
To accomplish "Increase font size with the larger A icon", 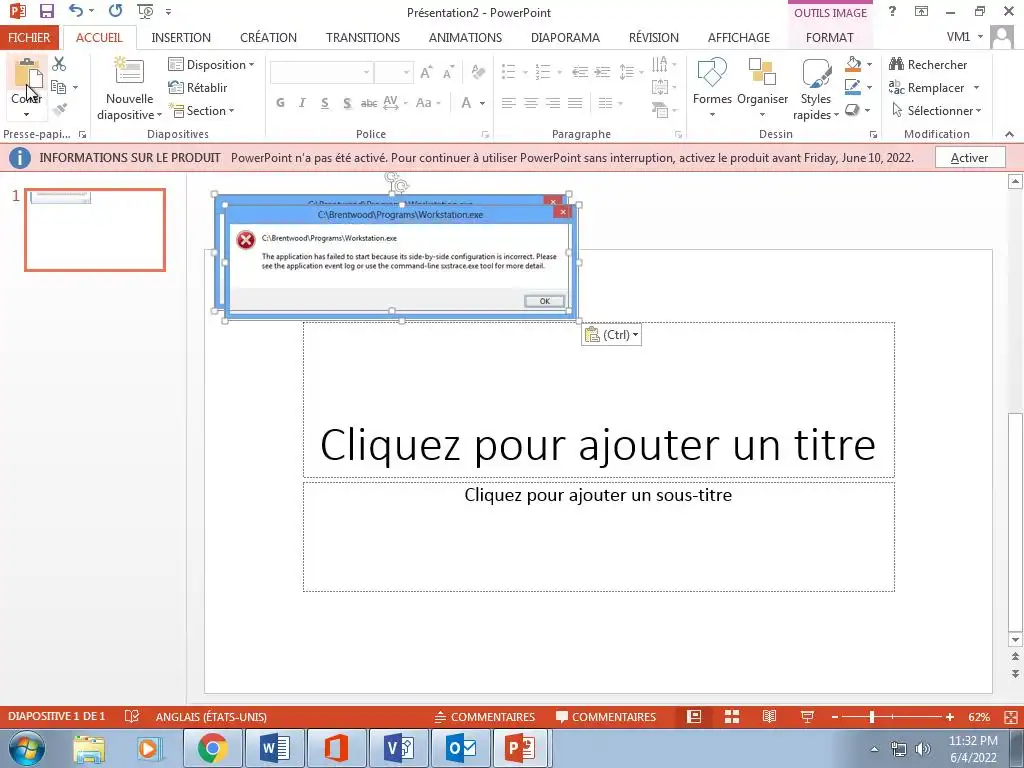I will click(426, 72).
